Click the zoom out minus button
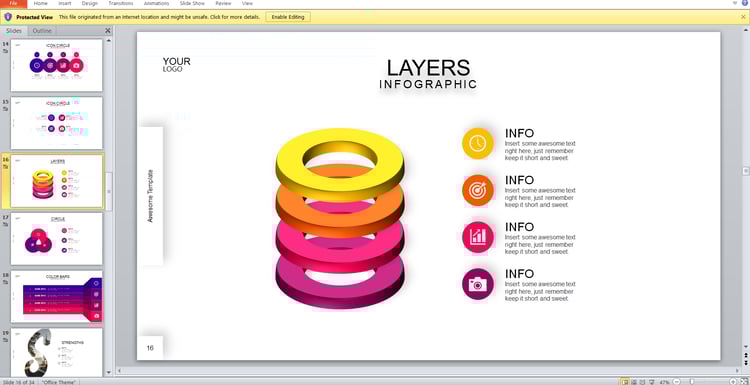750x385 pixels. 676,382
